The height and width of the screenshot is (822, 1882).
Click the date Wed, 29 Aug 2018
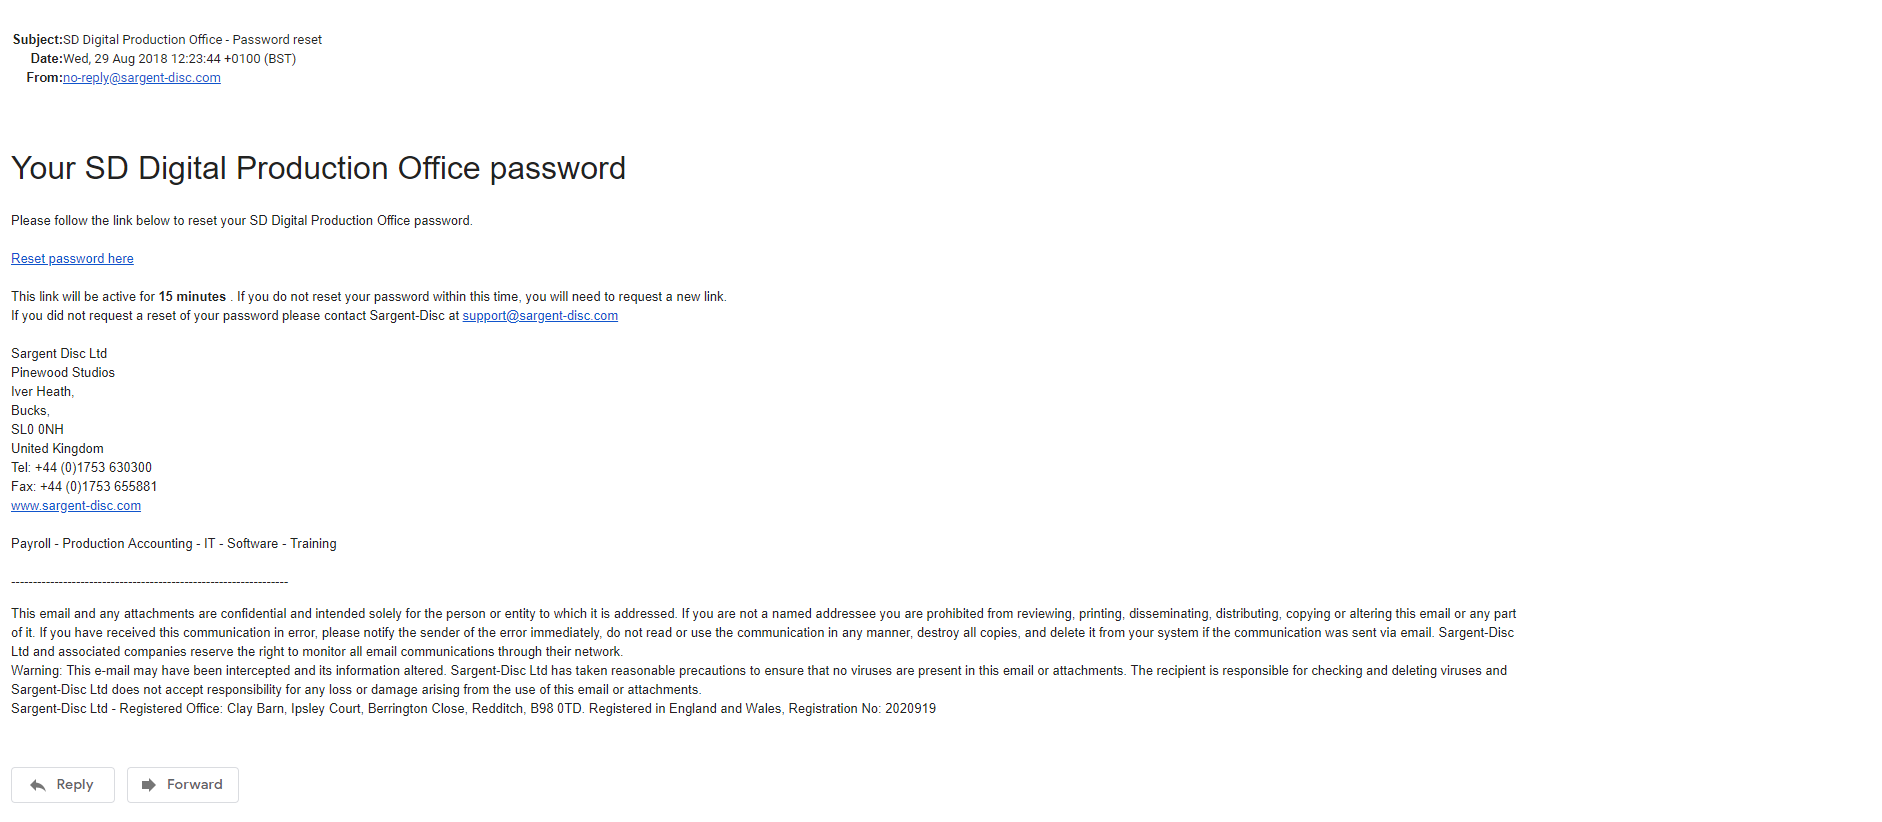pos(115,59)
